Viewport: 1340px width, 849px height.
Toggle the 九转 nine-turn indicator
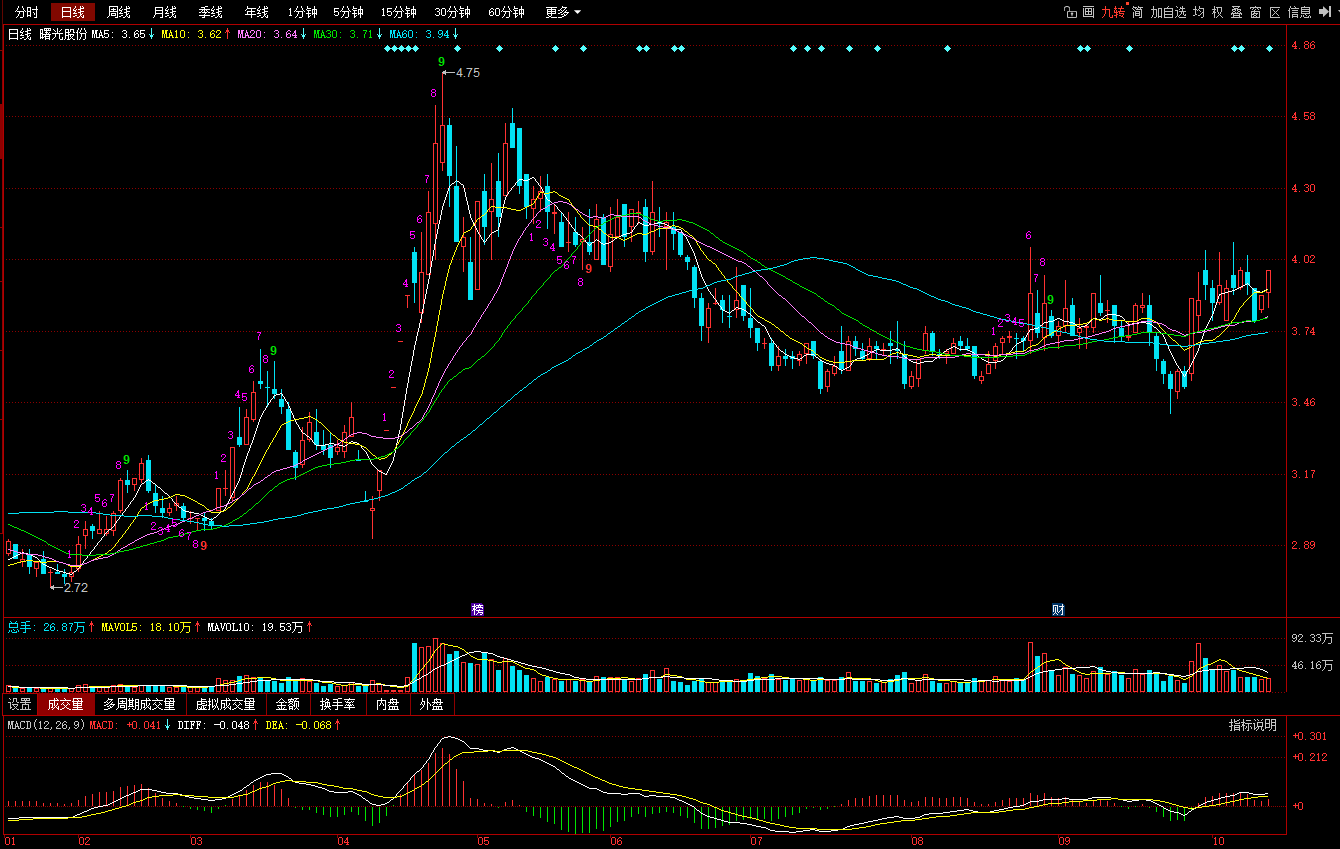tap(1112, 12)
